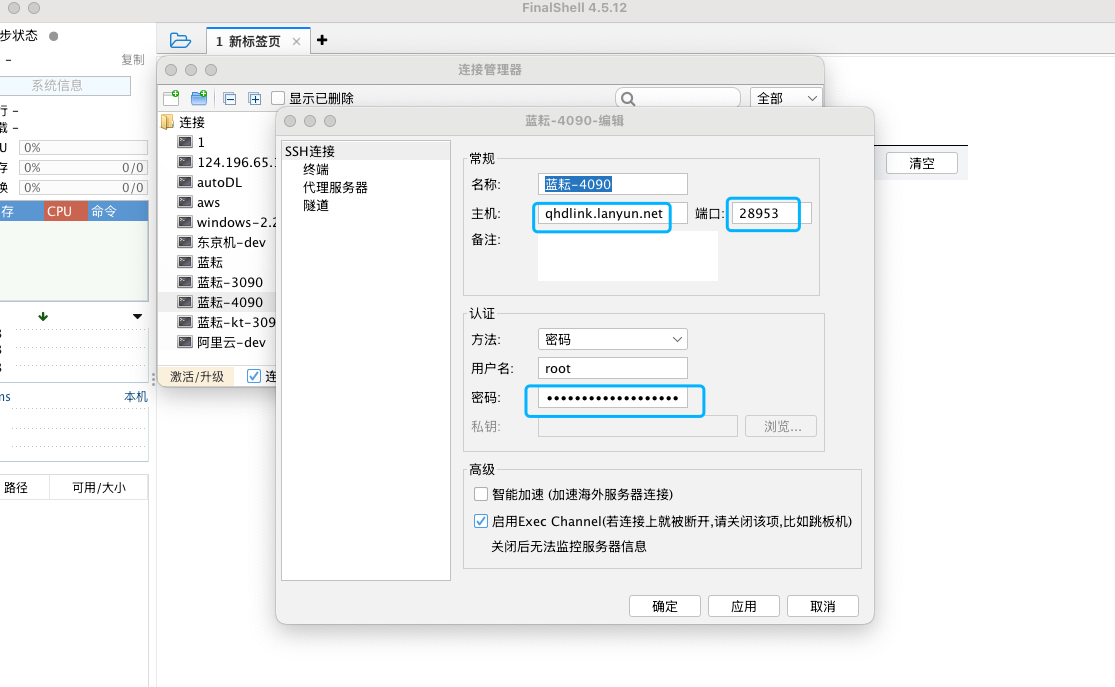Click the 端口 field showing 28953
This screenshot has width=1115, height=687.
pyautogui.click(x=771, y=213)
